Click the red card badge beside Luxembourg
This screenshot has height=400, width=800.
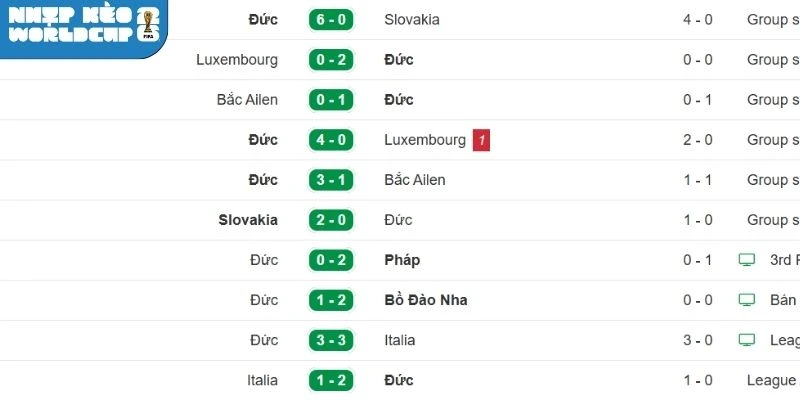pos(480,140)
